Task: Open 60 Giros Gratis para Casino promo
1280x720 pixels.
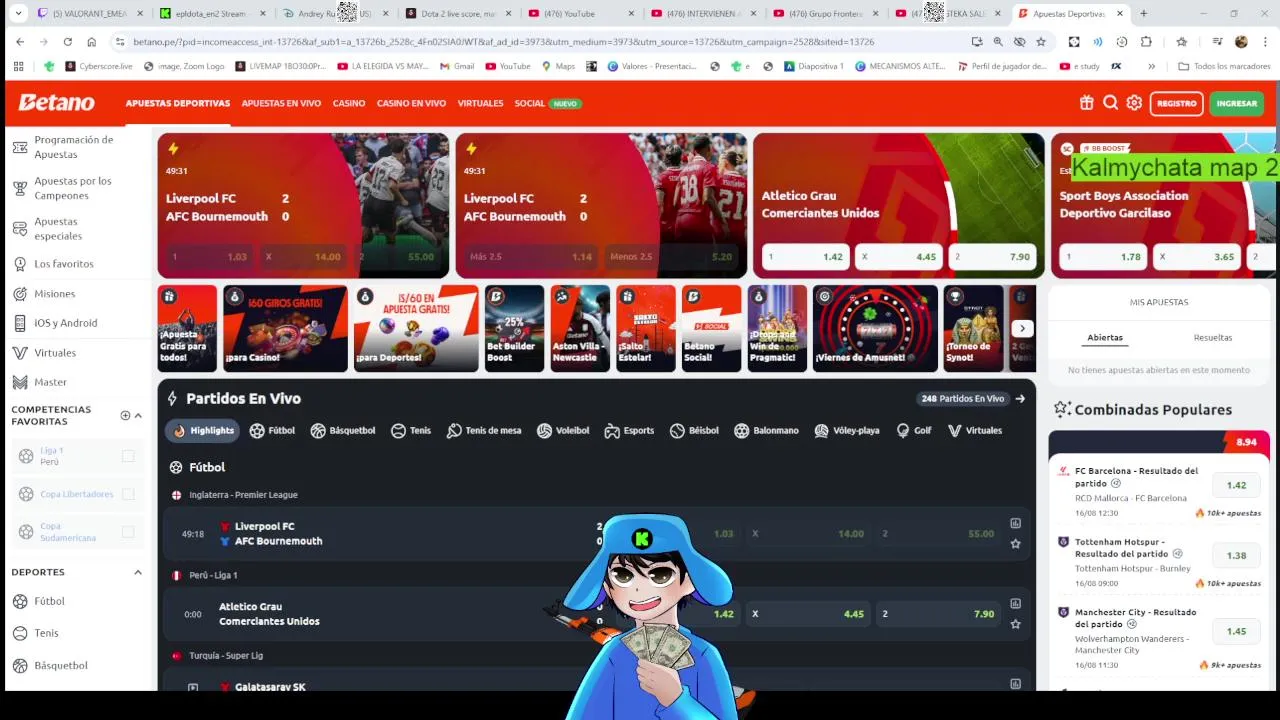Action: 285,328
